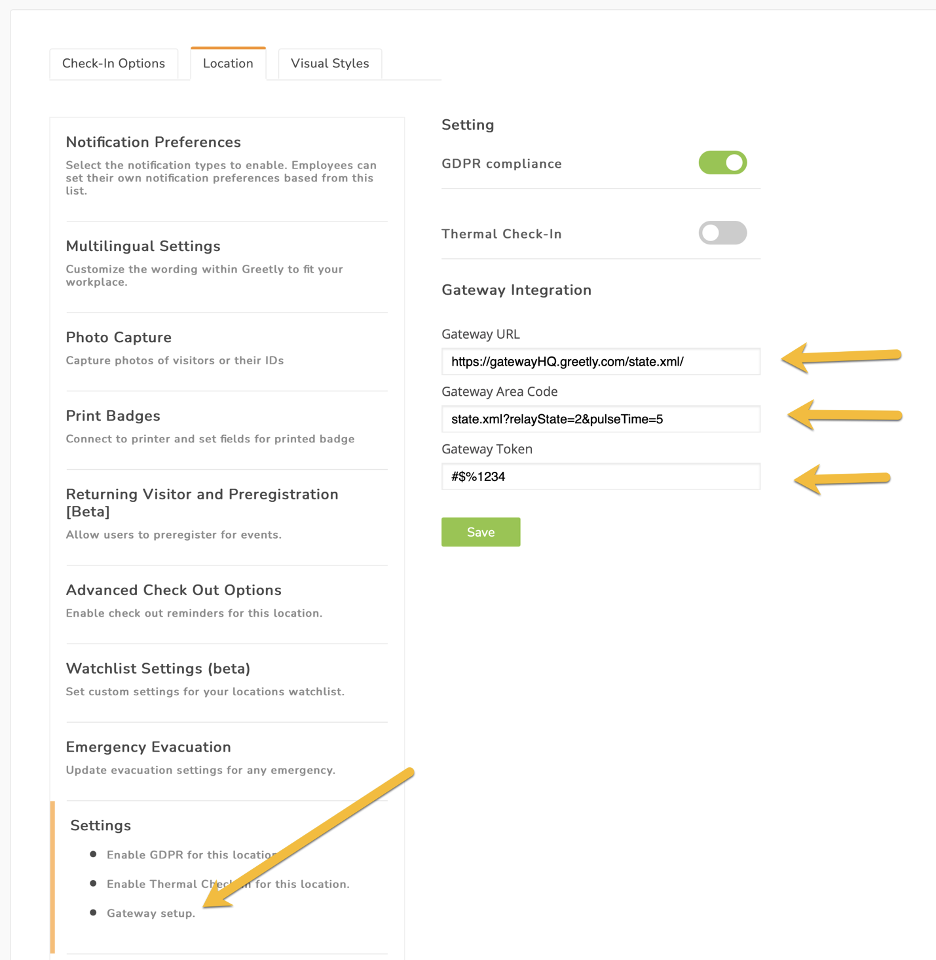Open the Print Badges section
This screenshot has width=936, height=960.
coord(227,427)
